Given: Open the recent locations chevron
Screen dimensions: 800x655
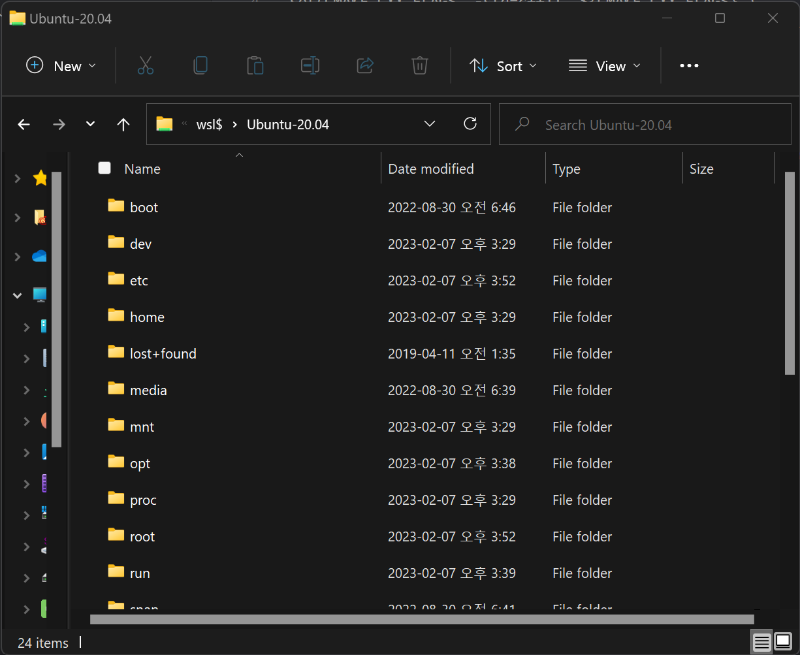Looking at the screenshot, I should point(90,124).
